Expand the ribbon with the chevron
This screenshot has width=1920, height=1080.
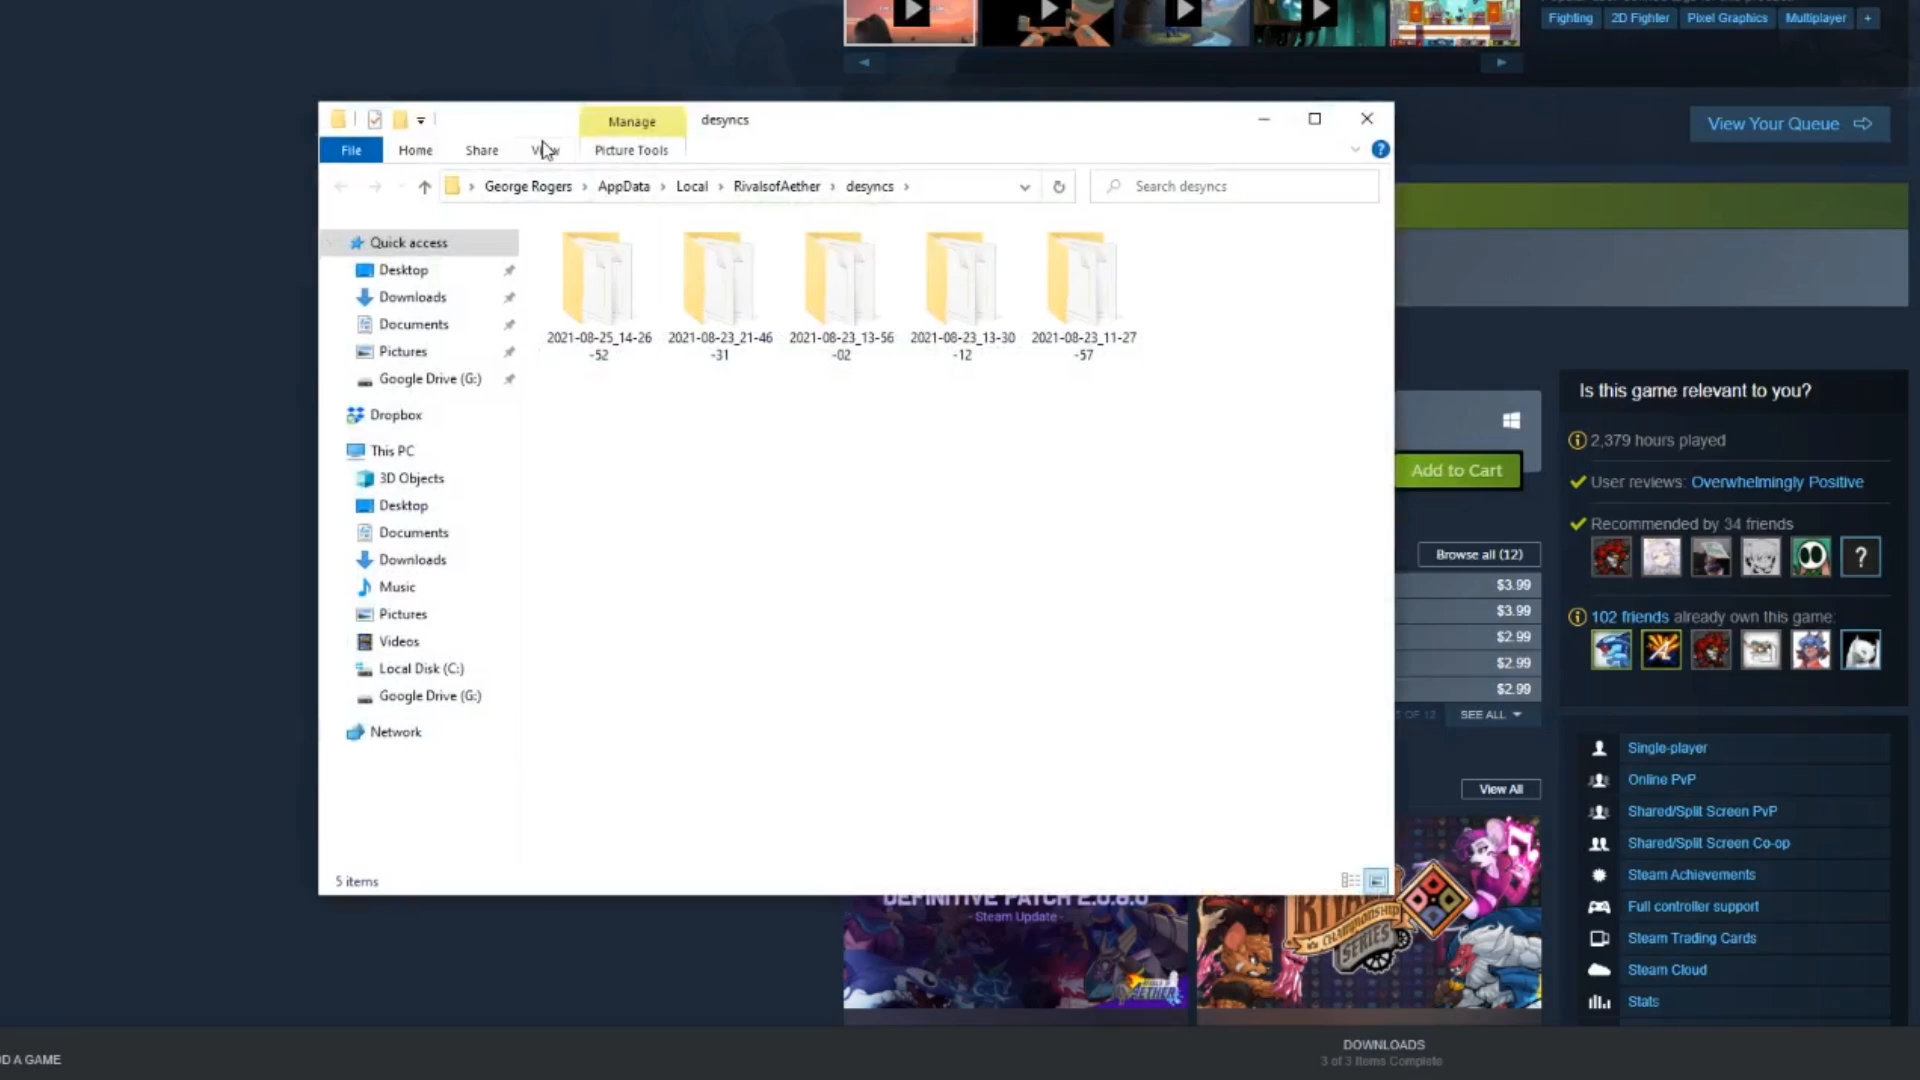click(1355, 150)
